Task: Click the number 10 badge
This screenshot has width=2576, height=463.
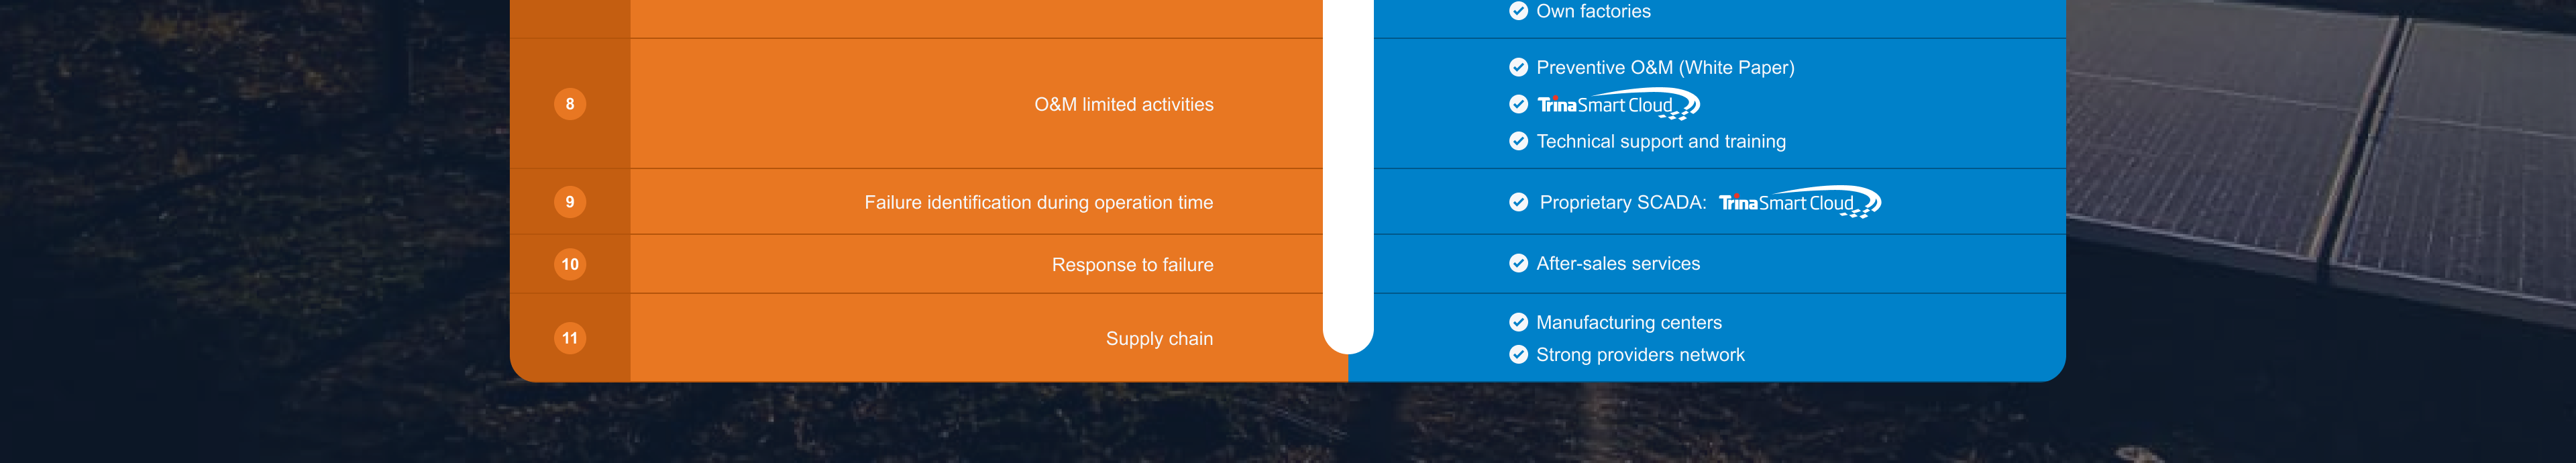Action: [x=570, y=264]
